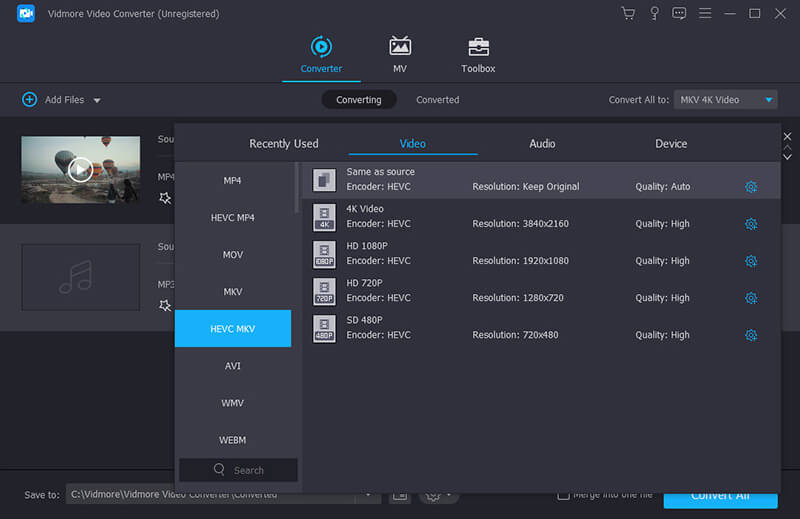The height and width of the screenshot is (519, 800).
Task: Expand the Convert All to format dropdown
Action: click(x=768, y=100)
